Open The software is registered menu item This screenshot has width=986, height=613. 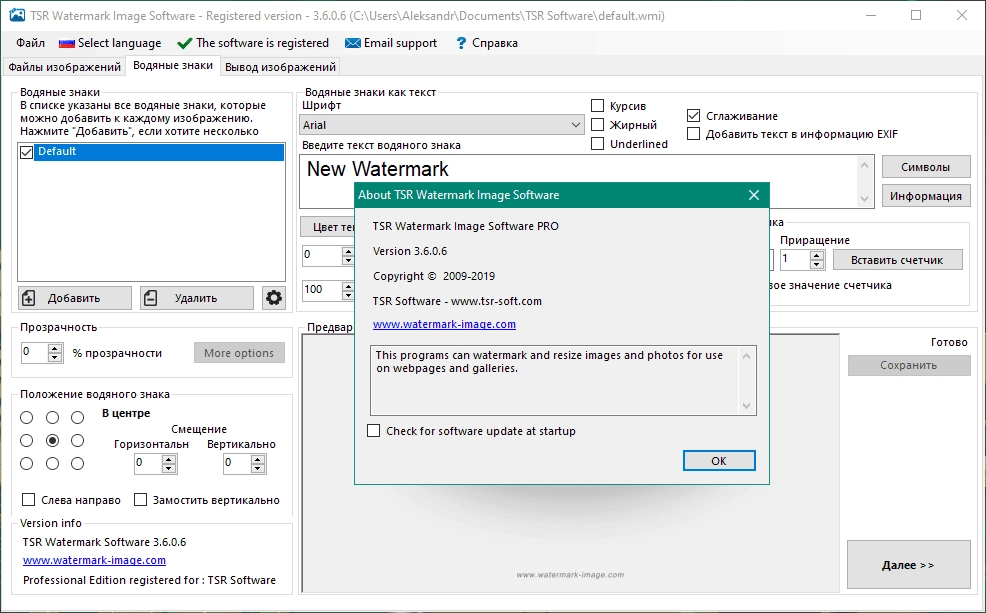coord(253,43)
